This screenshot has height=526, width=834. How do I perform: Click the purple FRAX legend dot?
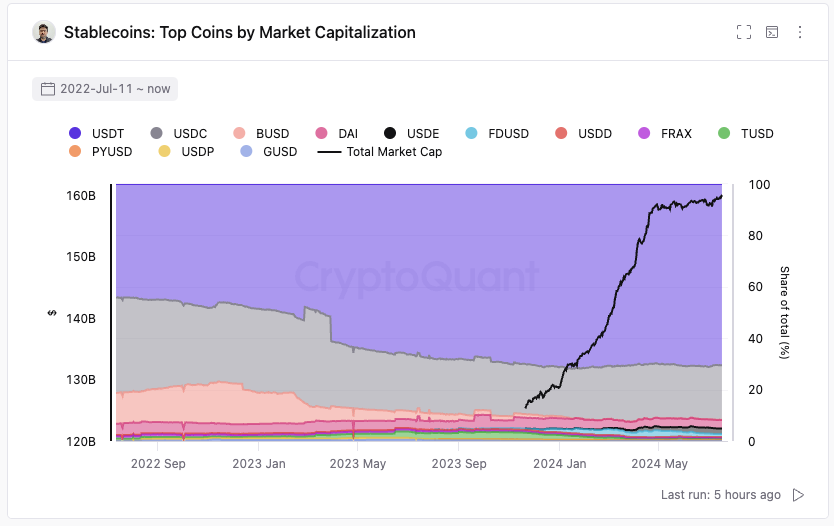(x=644, y=133)
